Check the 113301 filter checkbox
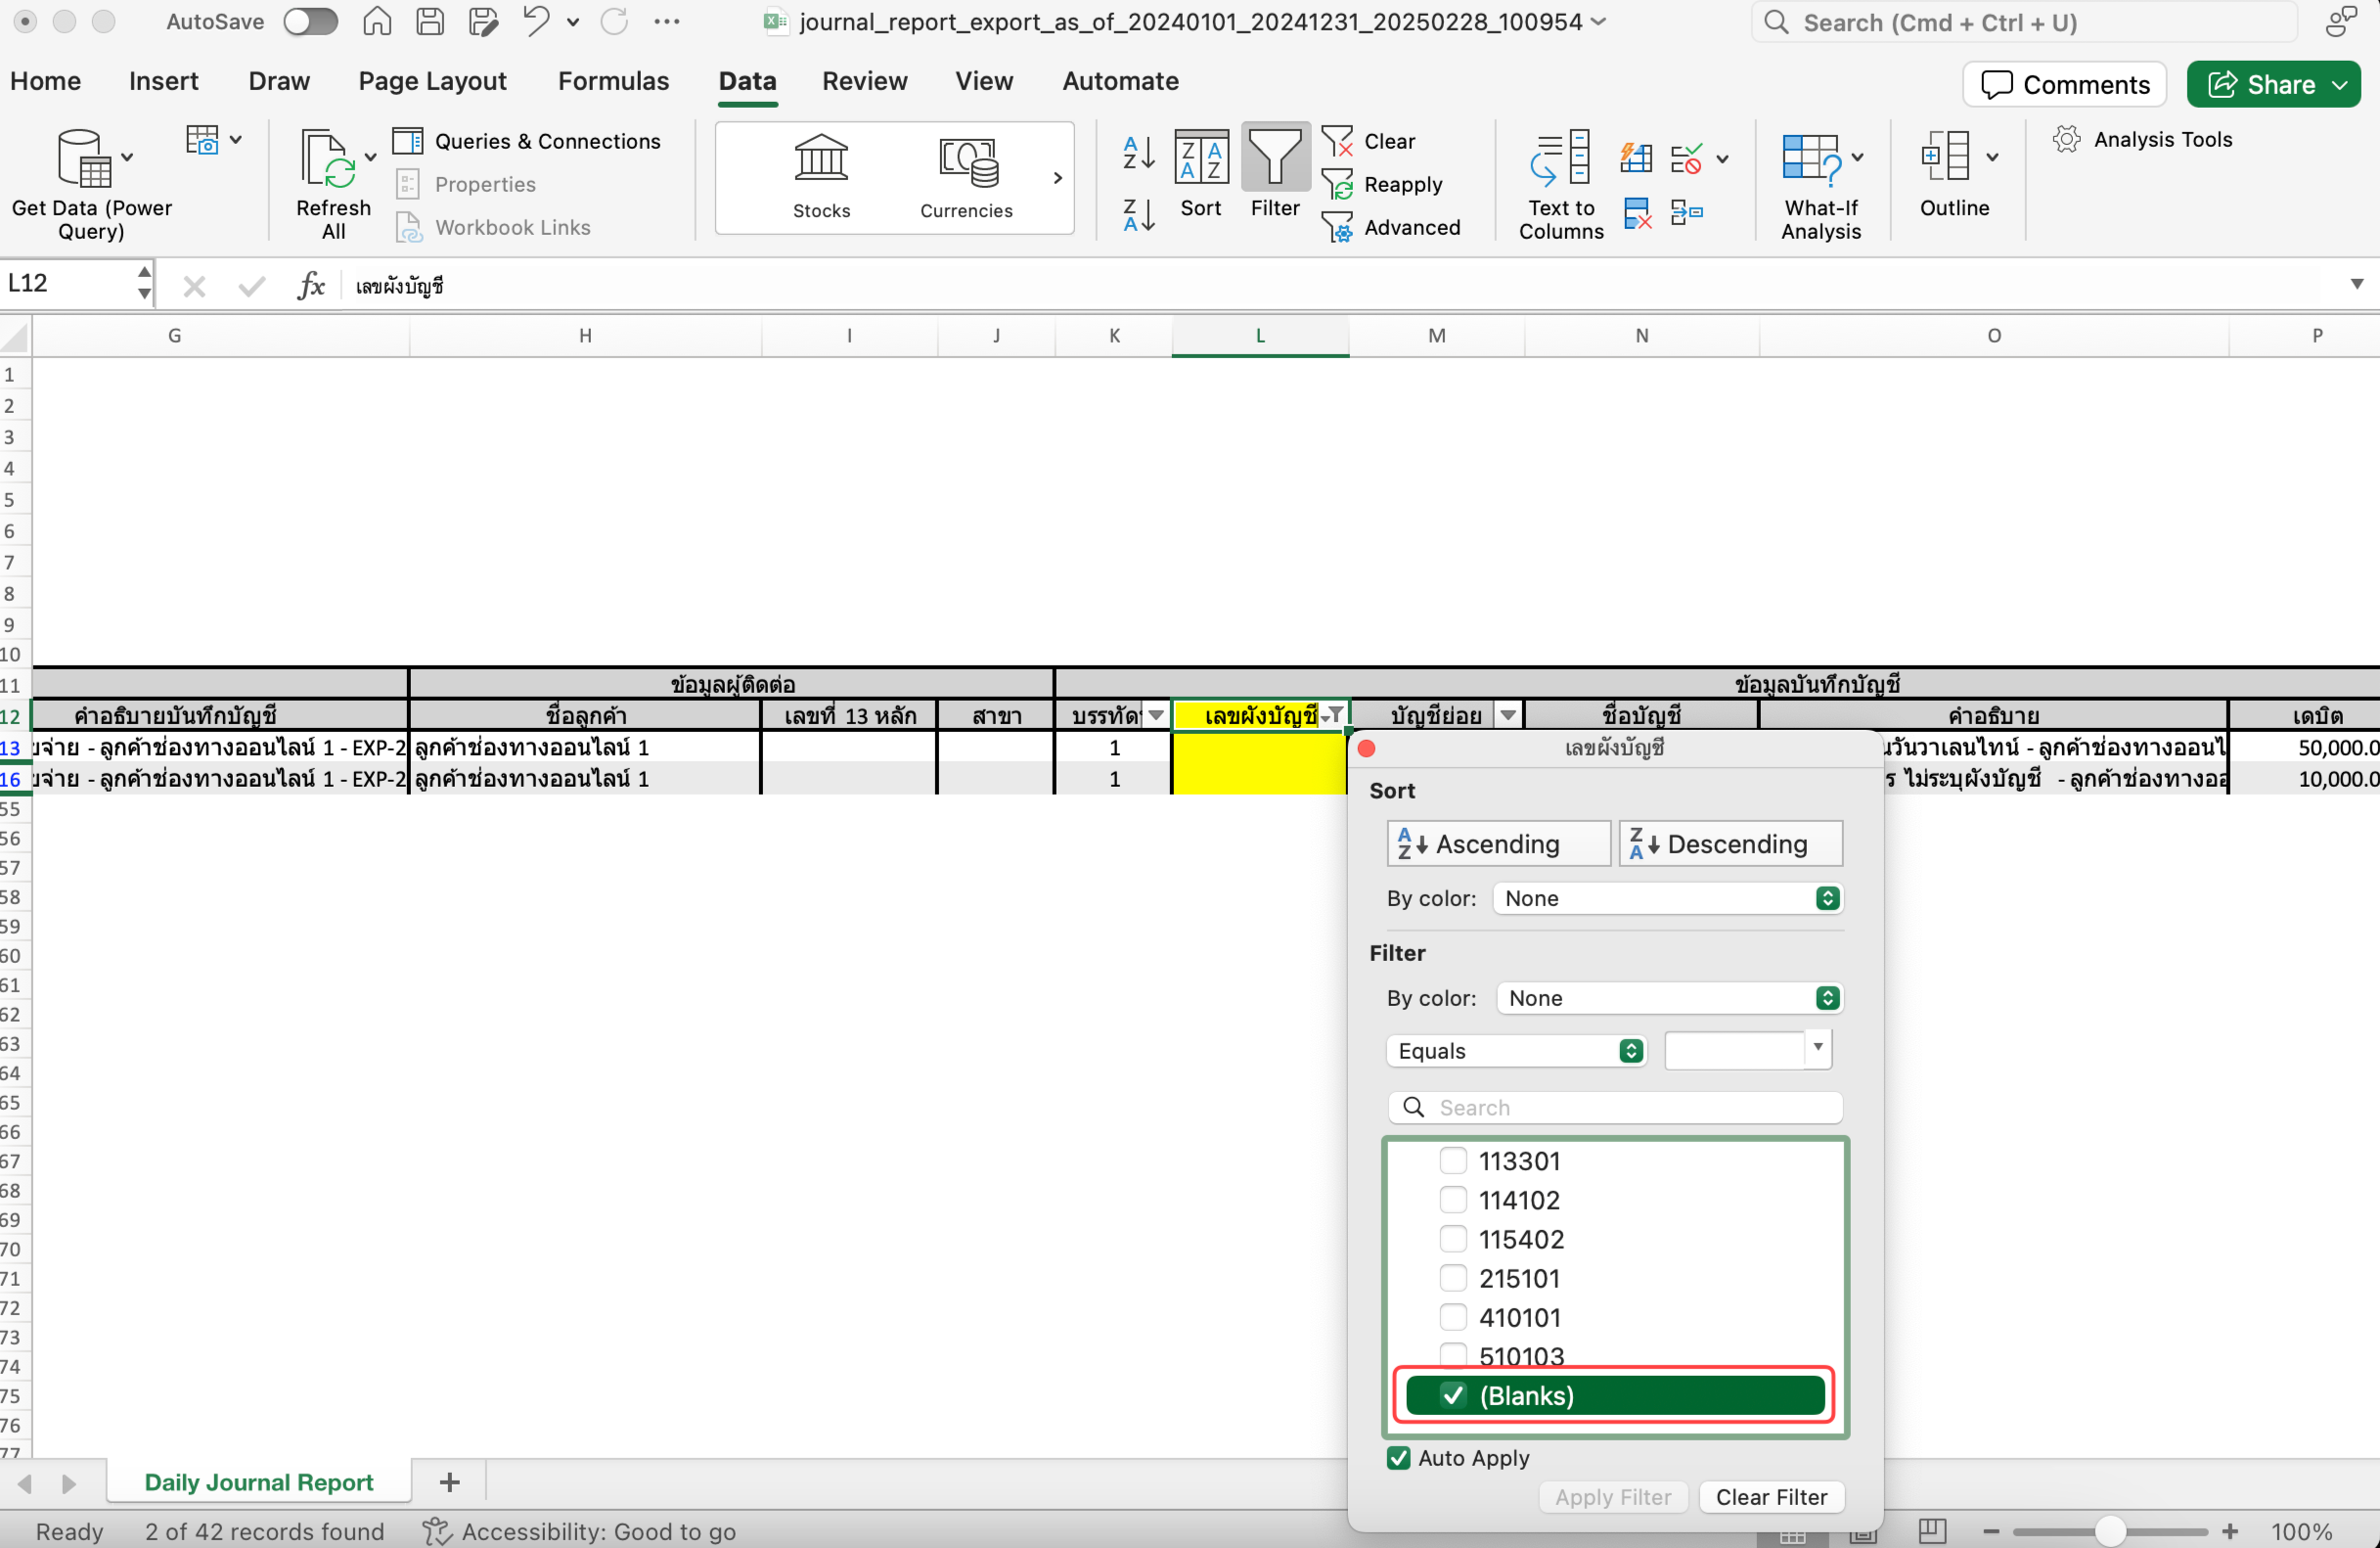Screen dimensions: 2380x1548 pos(1452,1160)
